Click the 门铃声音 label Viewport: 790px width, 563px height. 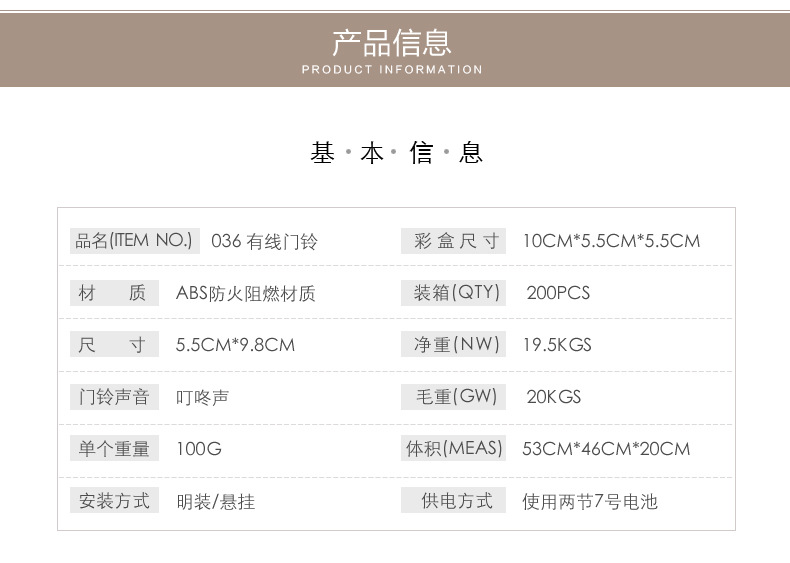tap(113, 397)
